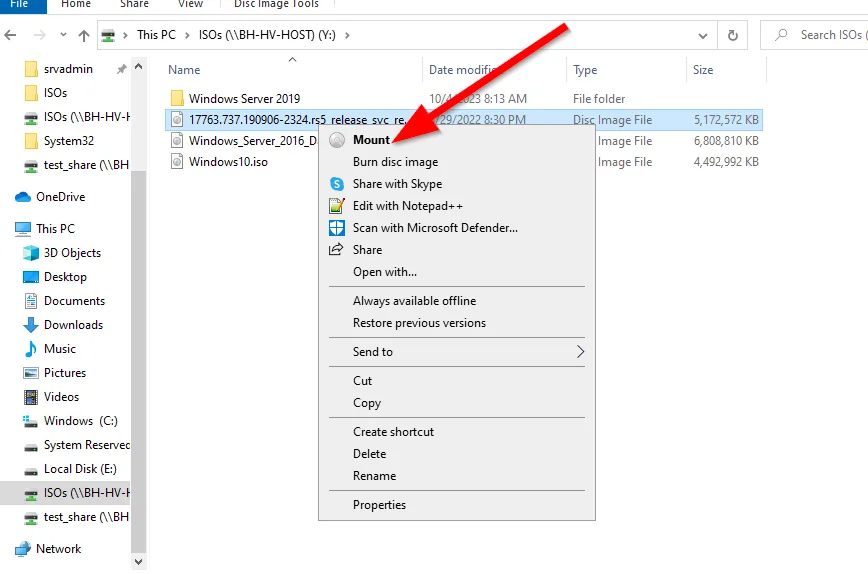The height and width of the screenshot is (574, 868).
Task: Open Downloads in navigation pane
Action: point(73,324)
